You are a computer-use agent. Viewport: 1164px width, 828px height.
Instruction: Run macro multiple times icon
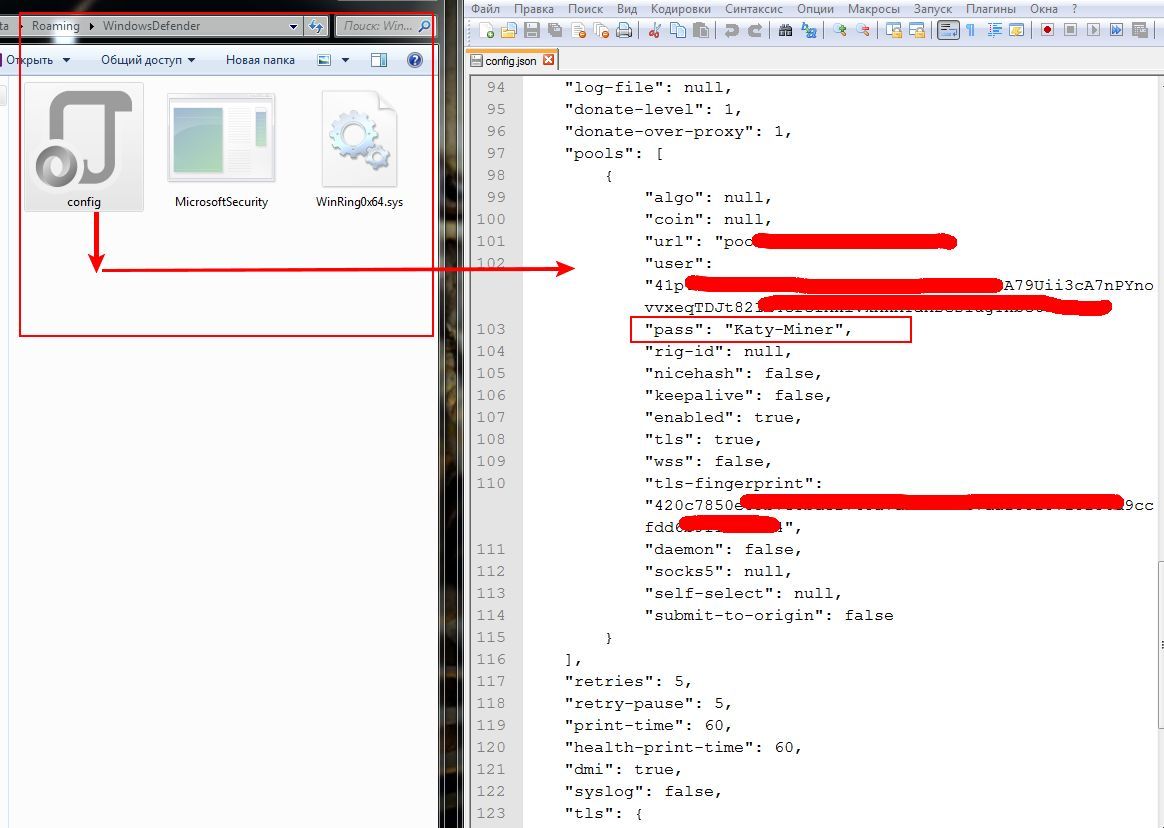[x=1116, y=30]
